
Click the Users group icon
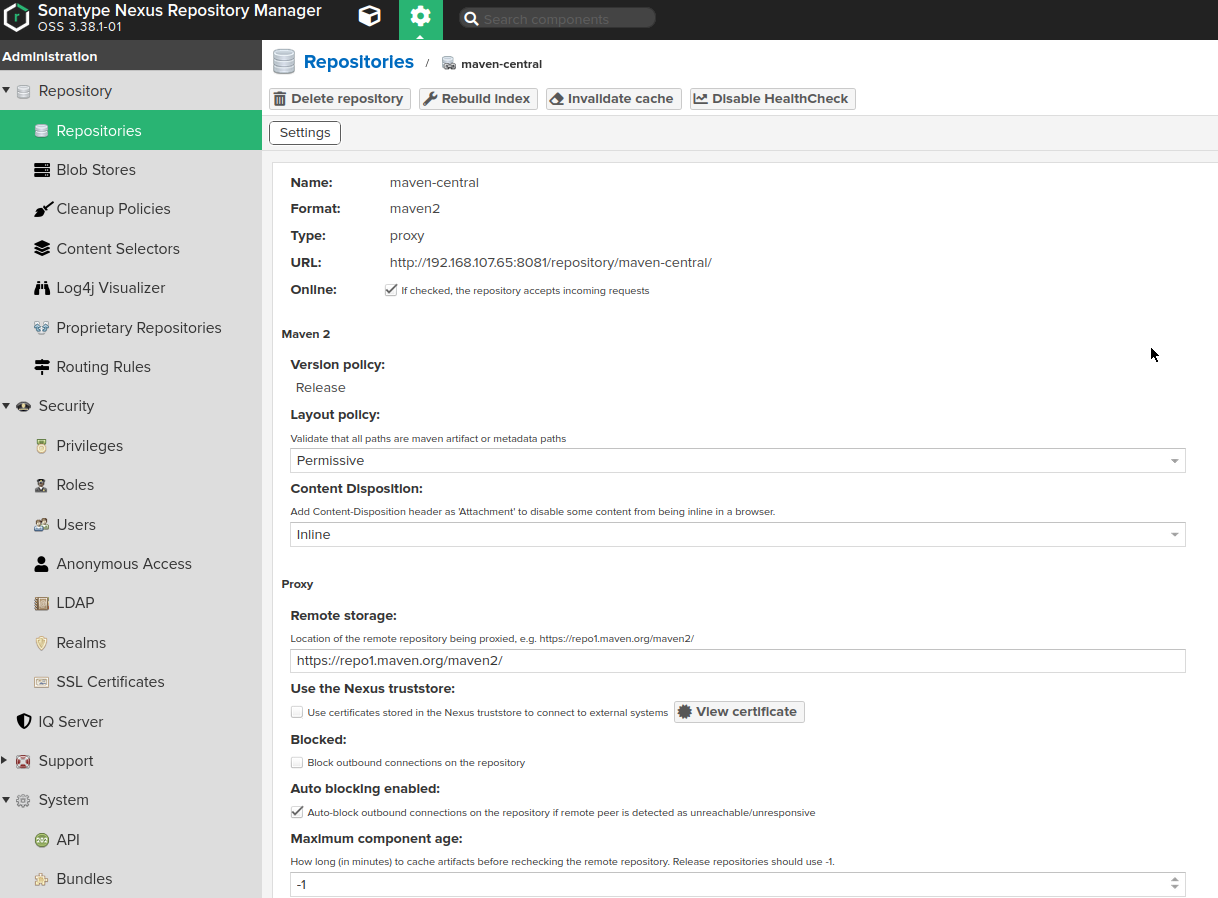[42, 525]
